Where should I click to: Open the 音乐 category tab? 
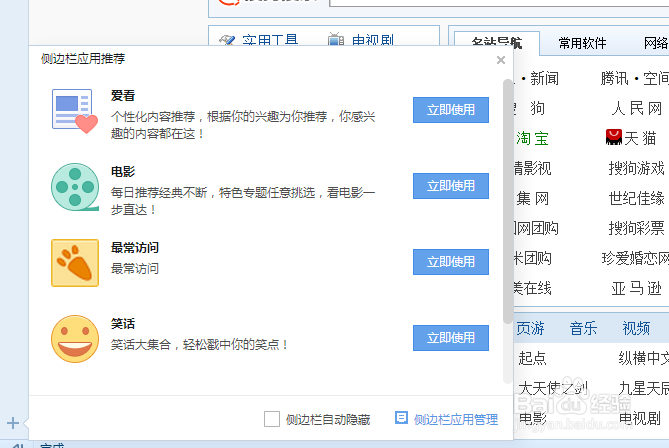583,328
